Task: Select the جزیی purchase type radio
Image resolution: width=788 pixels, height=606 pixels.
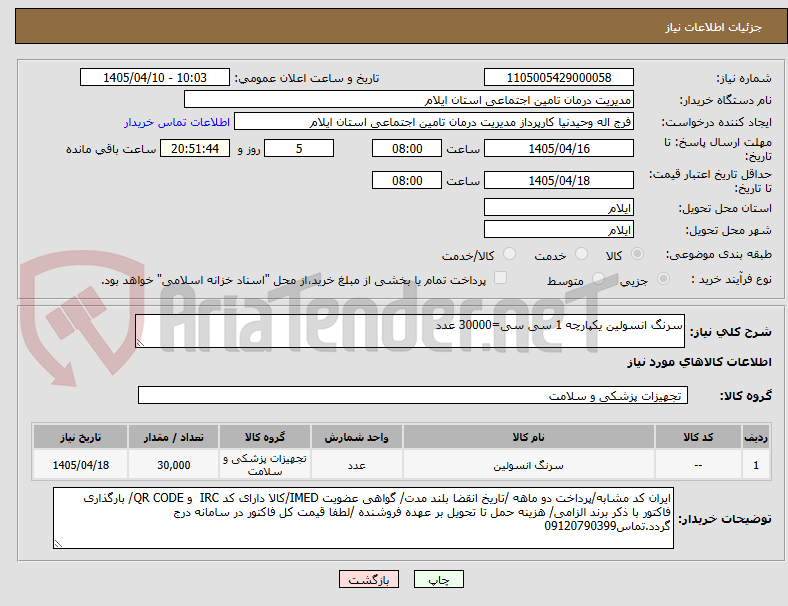Action: coord(663,279)
